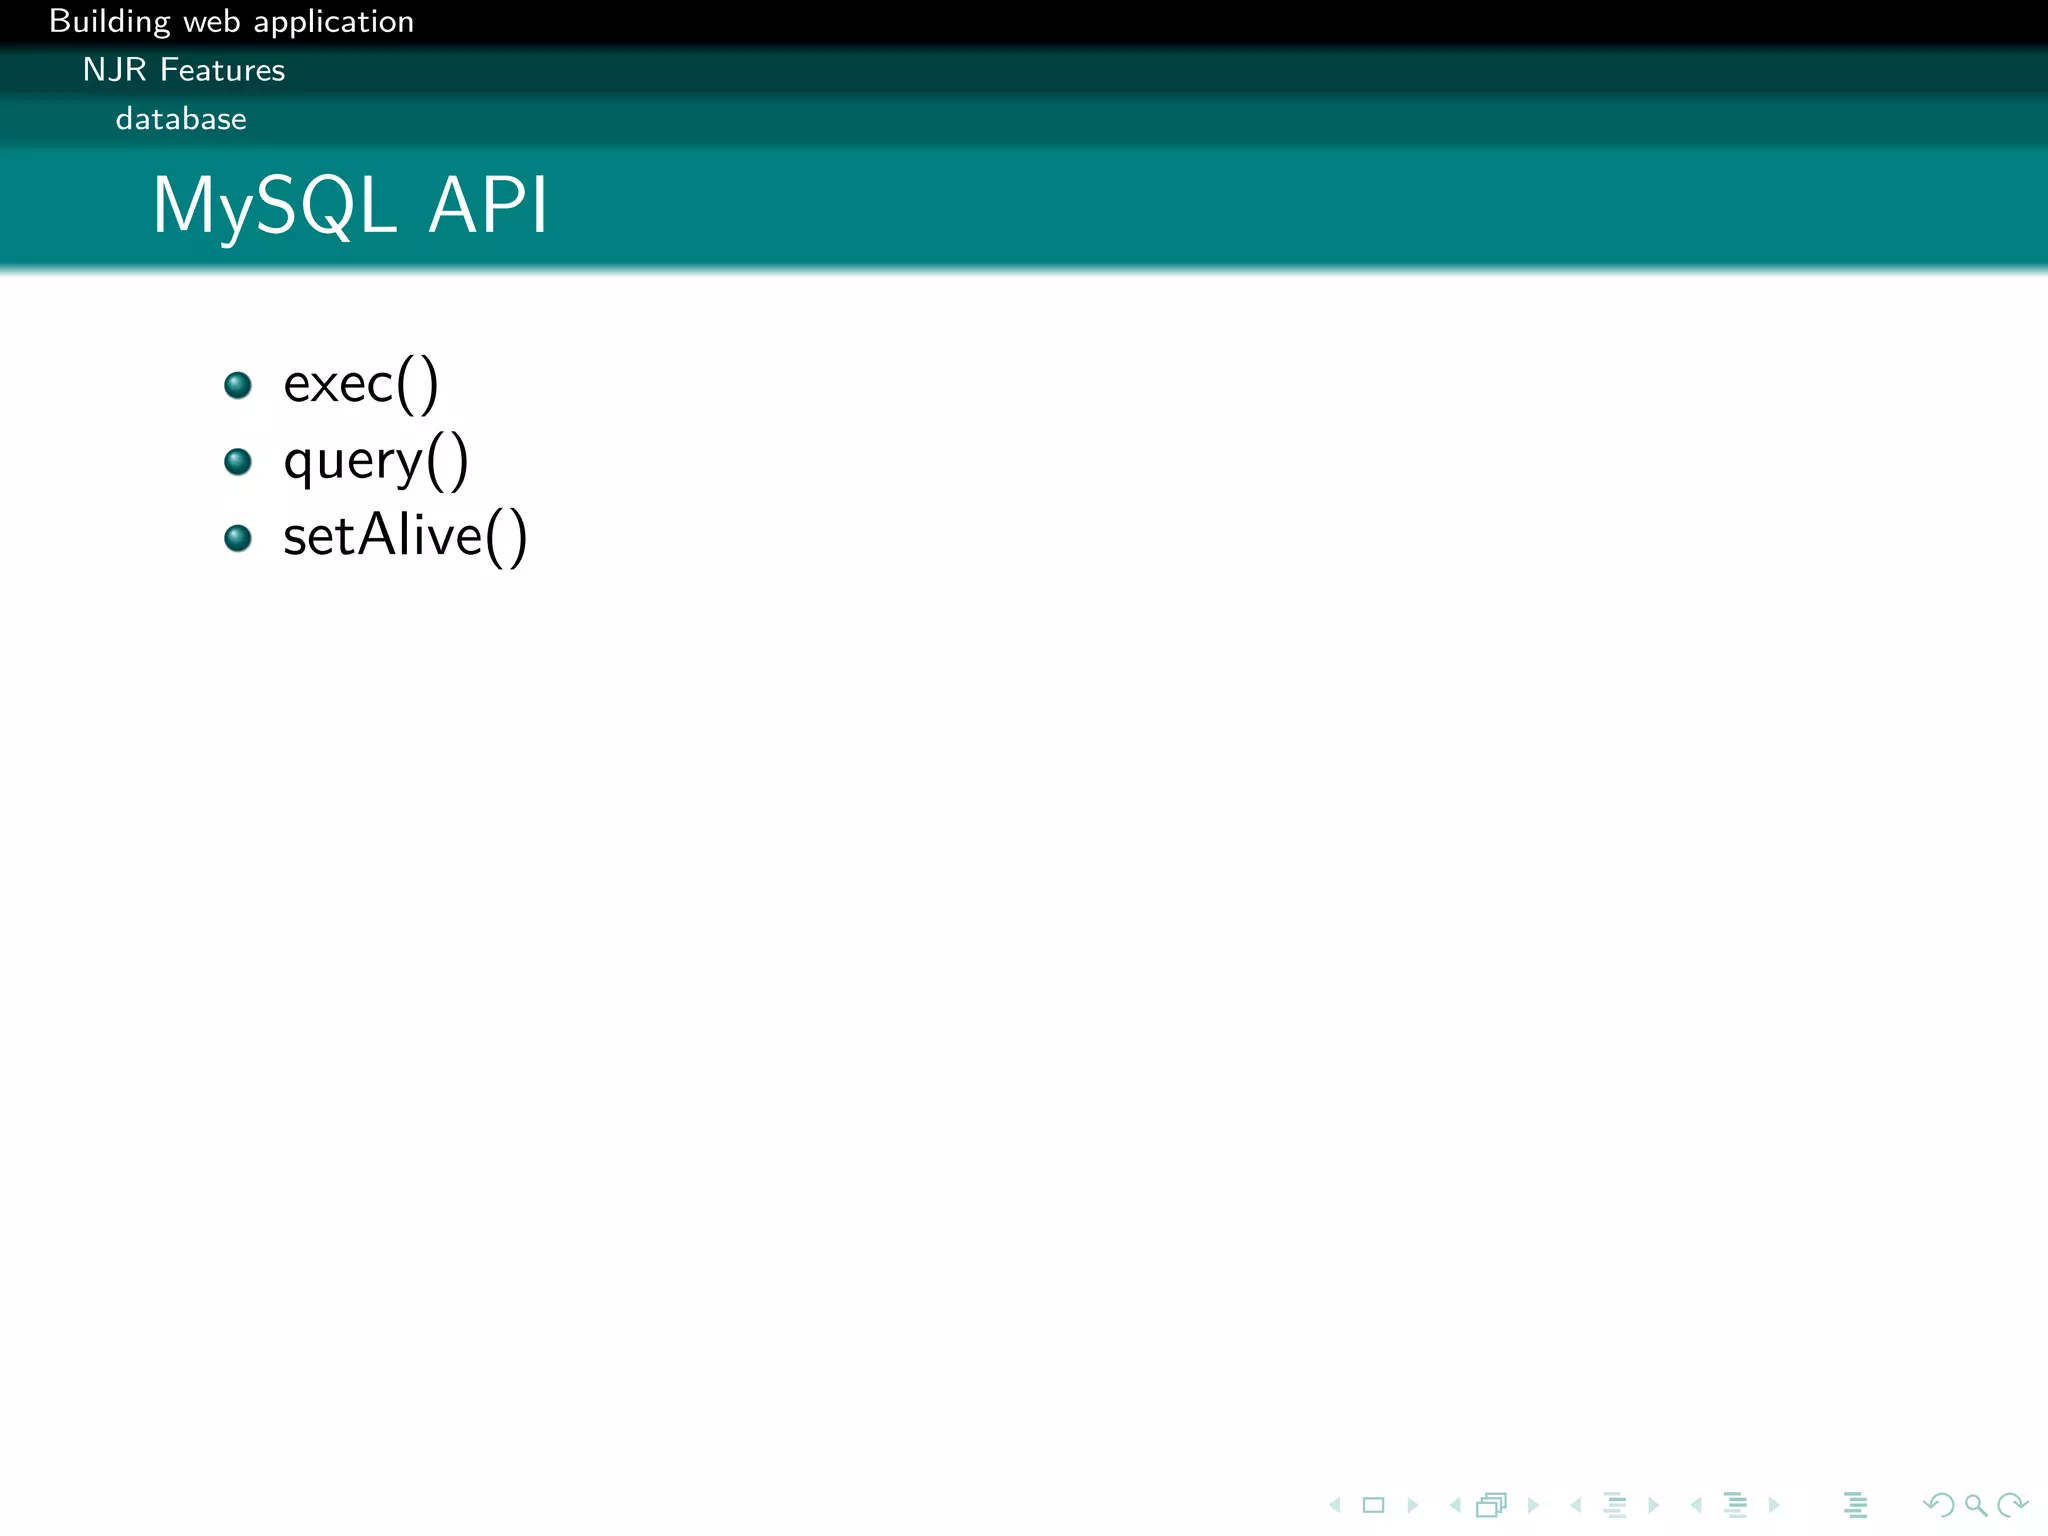The height and width of the screenshot is (1536, 2048).
Task: Open 'Building web application' header link
Action: click(231, 22)
